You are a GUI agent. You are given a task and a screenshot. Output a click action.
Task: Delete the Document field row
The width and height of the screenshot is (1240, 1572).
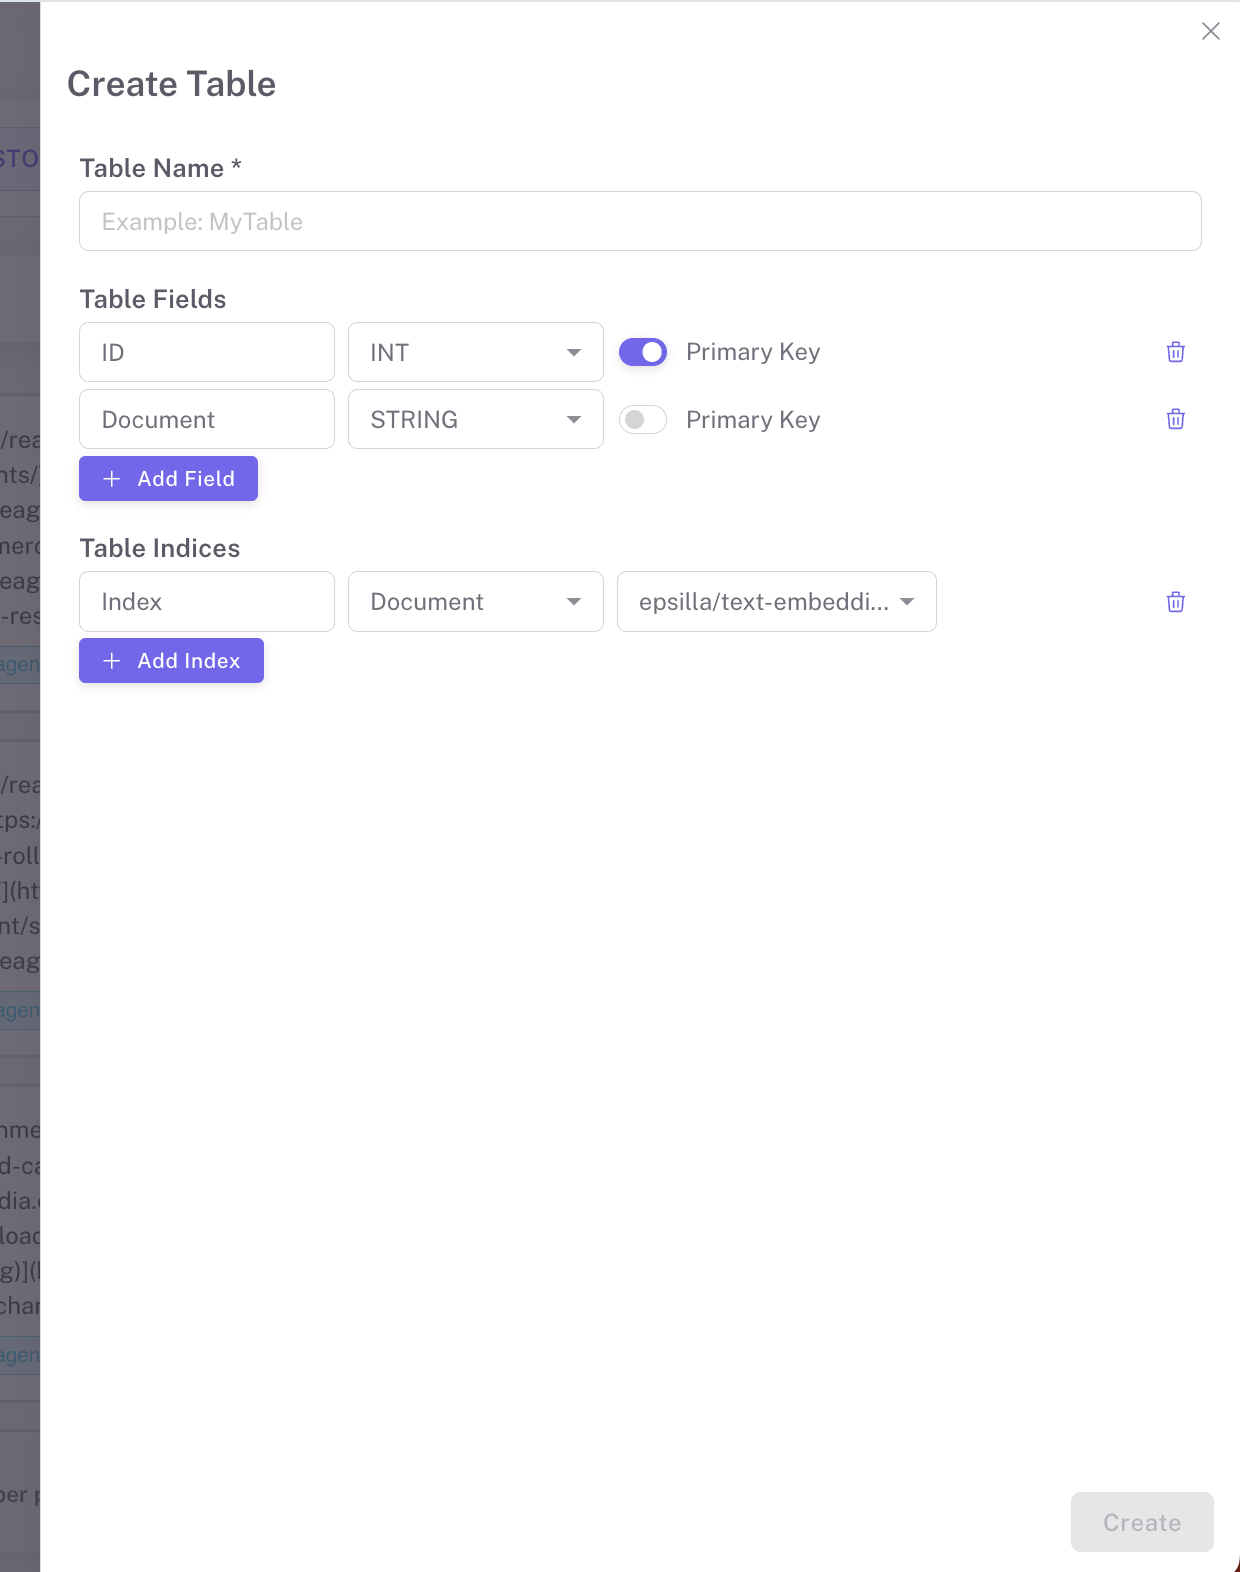pyautogui.click(x=1175, y=419)
